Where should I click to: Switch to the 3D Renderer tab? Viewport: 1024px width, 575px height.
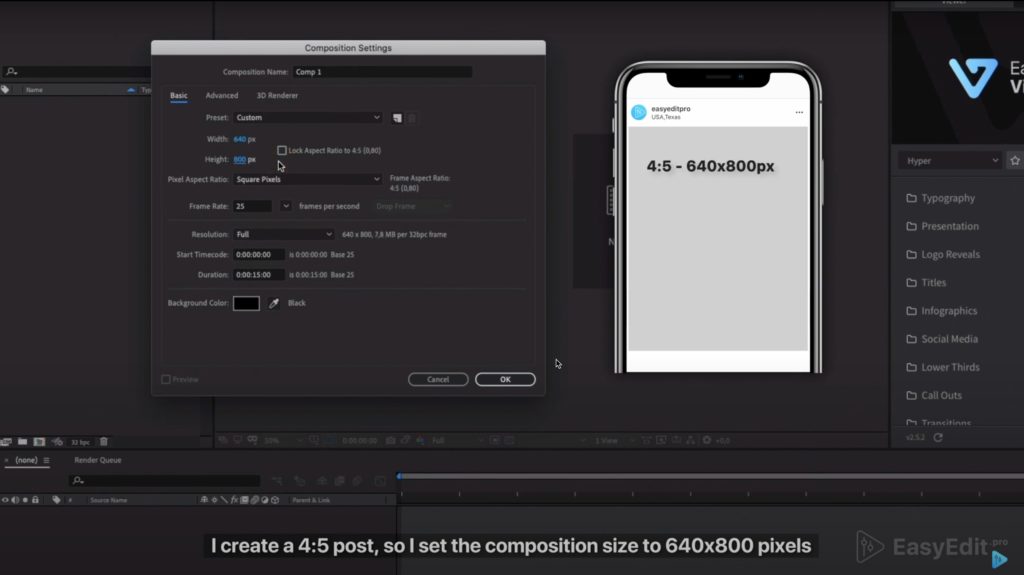click(x=277, y=95)
